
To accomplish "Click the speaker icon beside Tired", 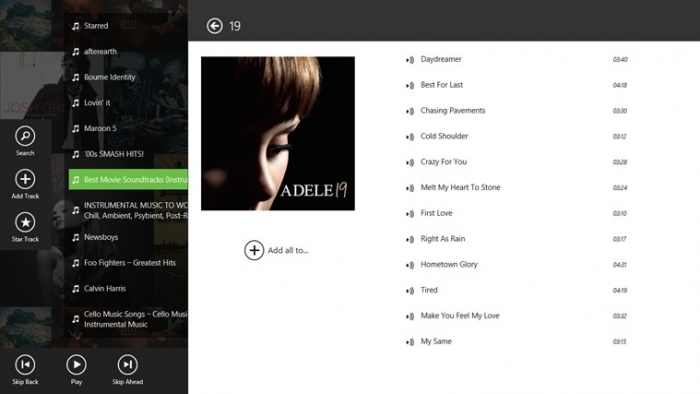I will click(x=410, y=291).
